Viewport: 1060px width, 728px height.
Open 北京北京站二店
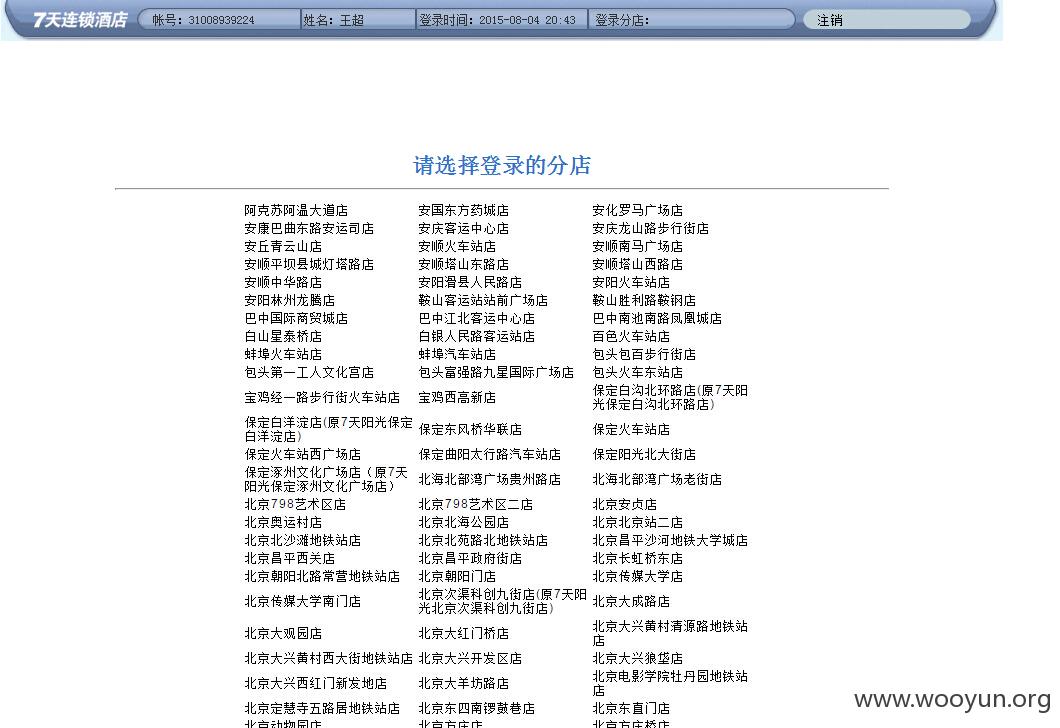click(x=637, y=523)
